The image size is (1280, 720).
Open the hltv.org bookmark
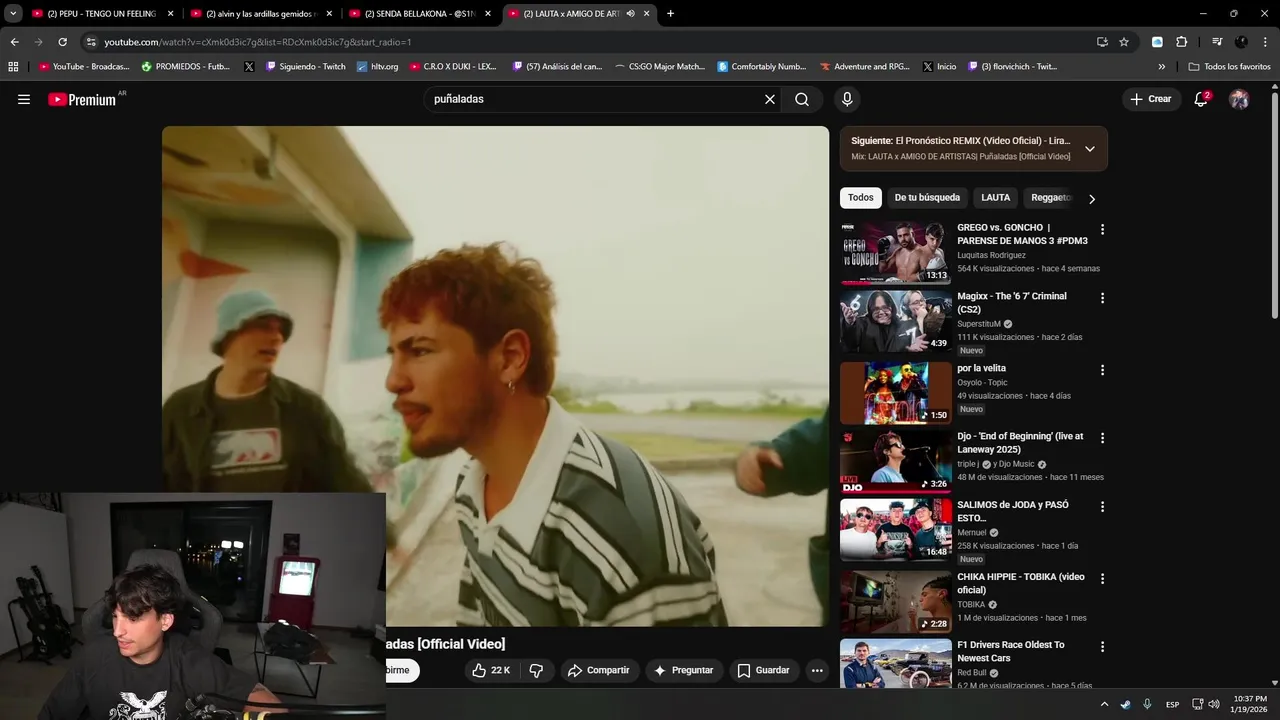(x=377, y=67)
